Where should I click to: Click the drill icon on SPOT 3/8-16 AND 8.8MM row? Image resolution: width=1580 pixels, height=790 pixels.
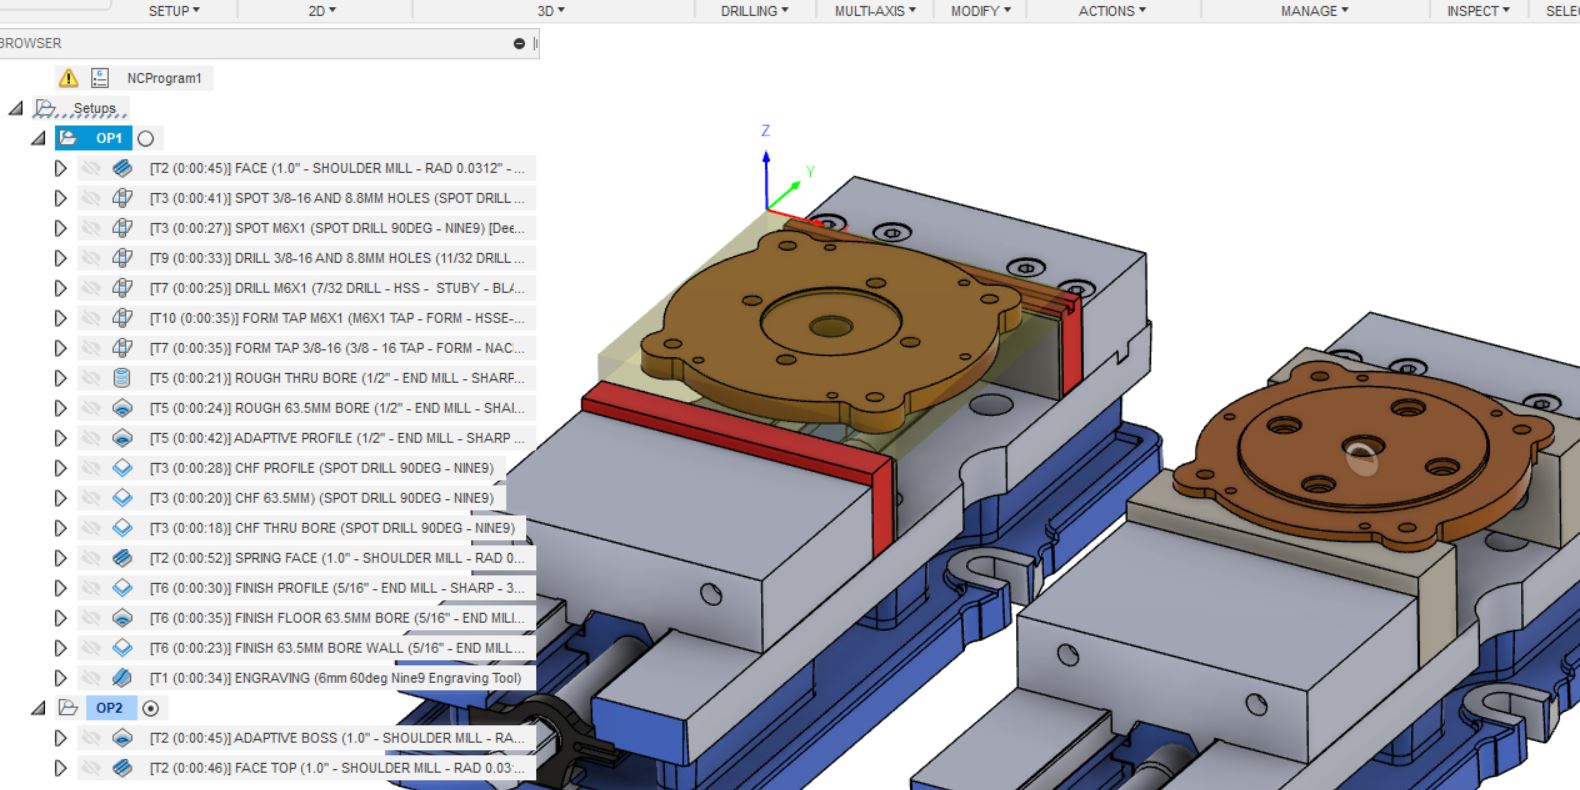point(122,198)
